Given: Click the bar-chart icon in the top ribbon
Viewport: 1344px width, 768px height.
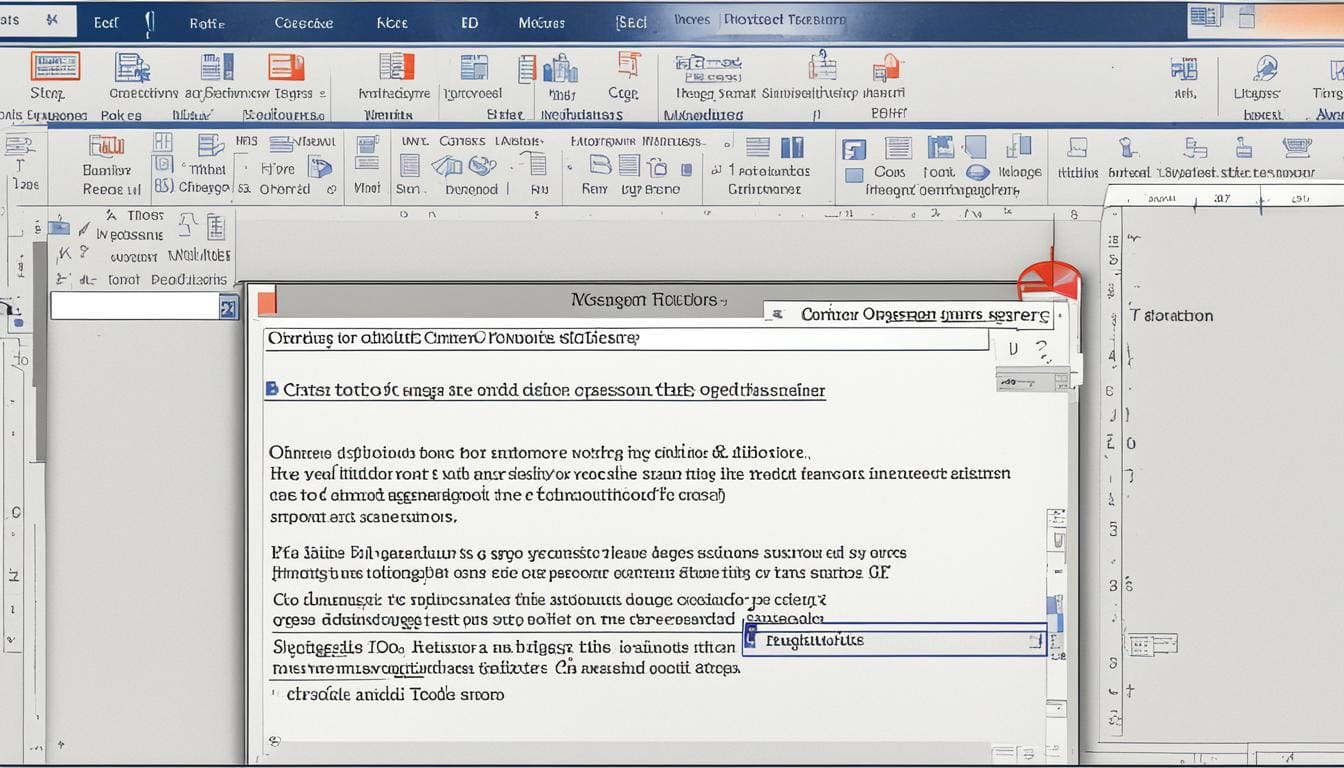Looking at the screenshot, I should [x=560, y=69].
